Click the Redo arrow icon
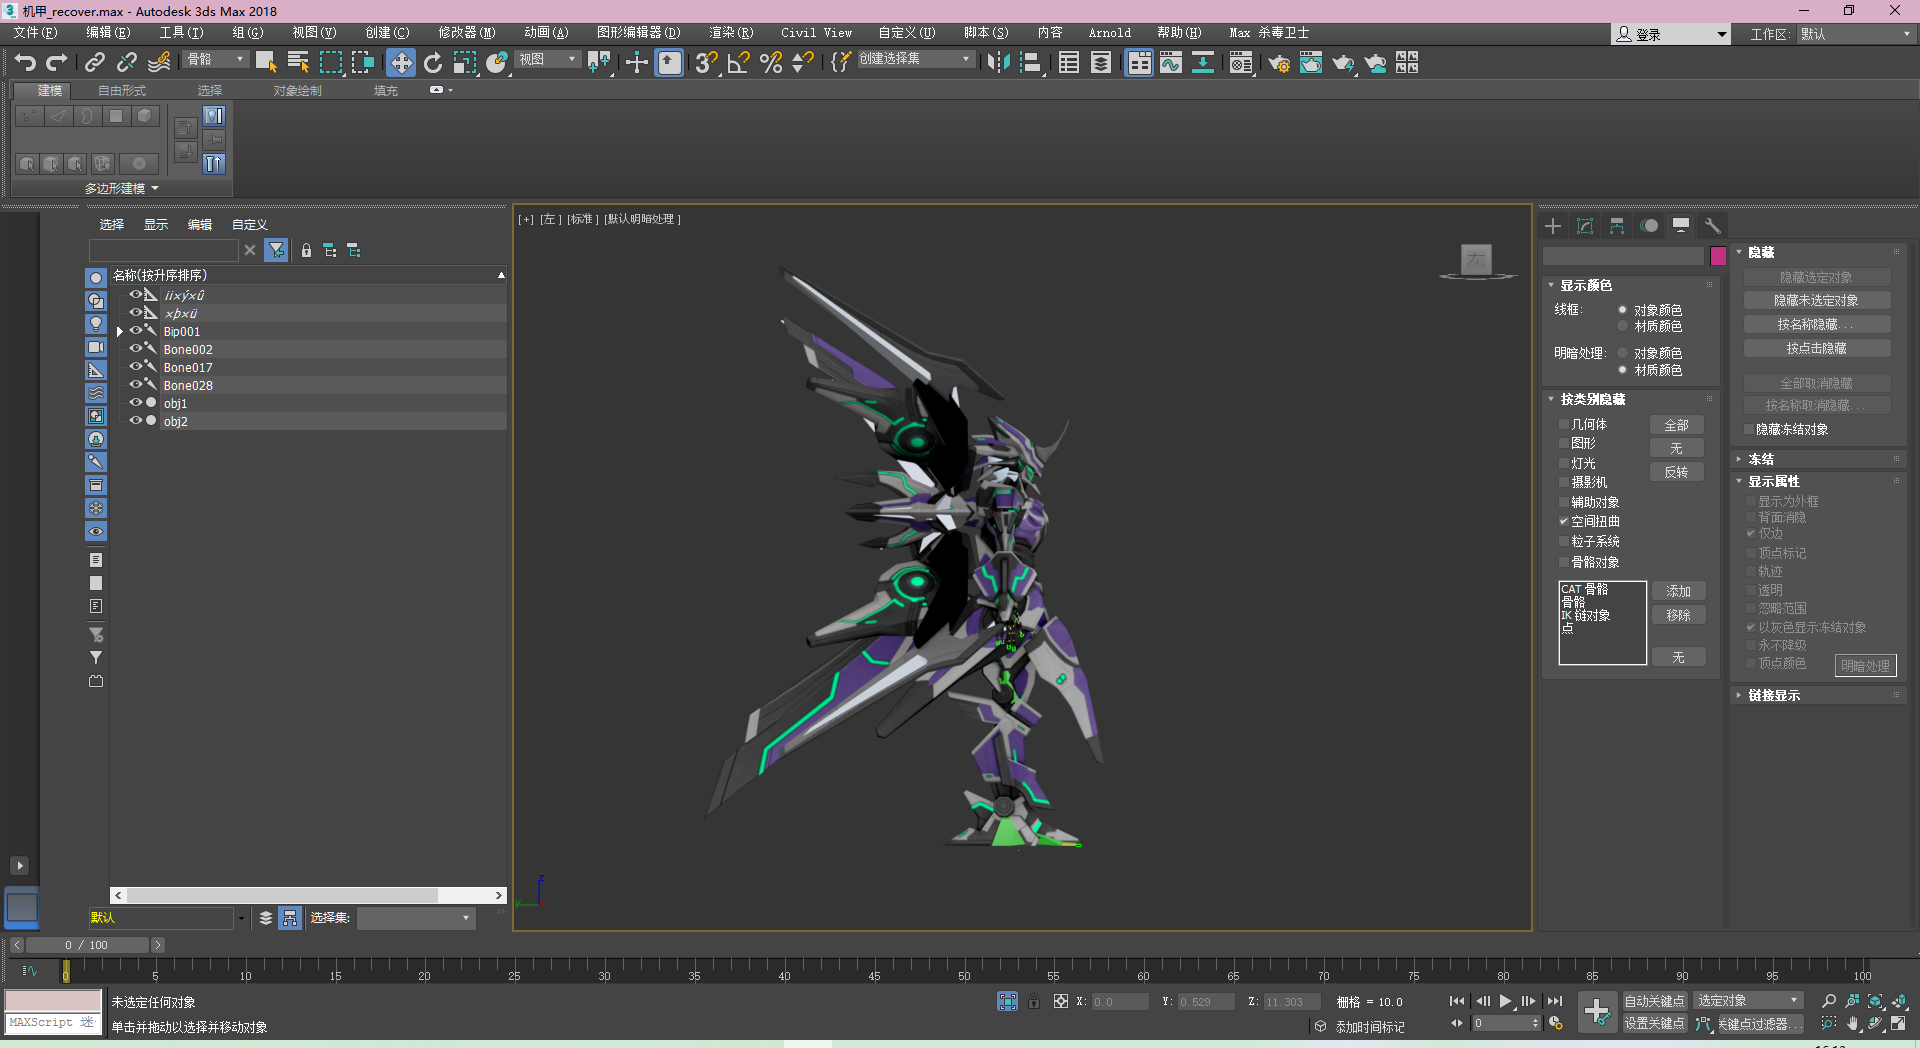Image resolution: width=1920 pixels, height=1048 pixels. click(x=57, y=62)
